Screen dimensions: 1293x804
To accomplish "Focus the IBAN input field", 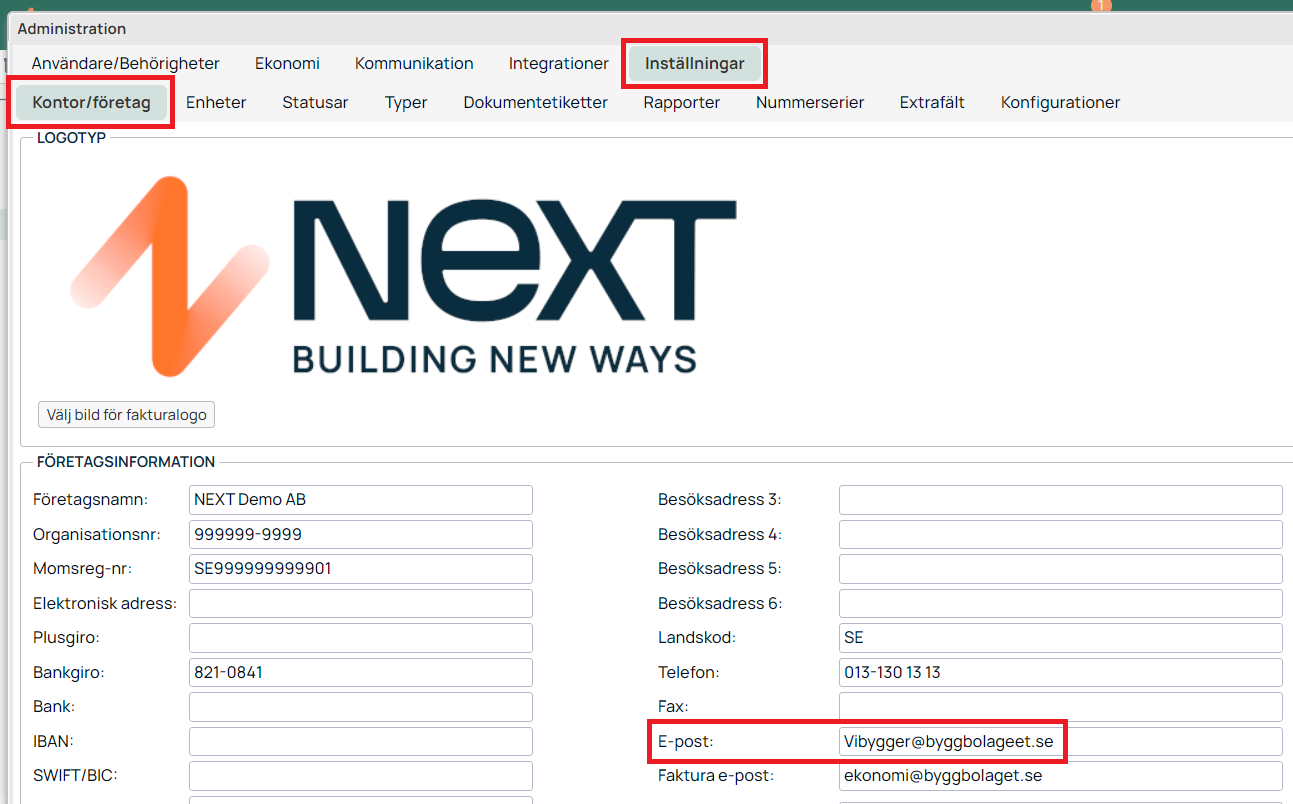I will pyautogui.click(x=361, y=742).
